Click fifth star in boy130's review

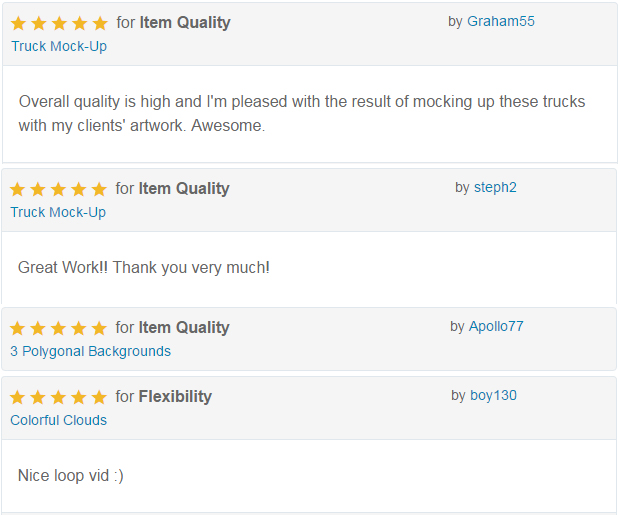point(99,397)
